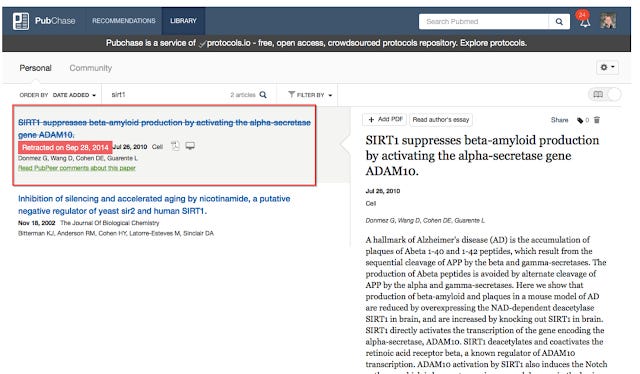This screenshot has width=640, height=374.
Task: Delete article using the trash icon
Action: pos(597,120)
